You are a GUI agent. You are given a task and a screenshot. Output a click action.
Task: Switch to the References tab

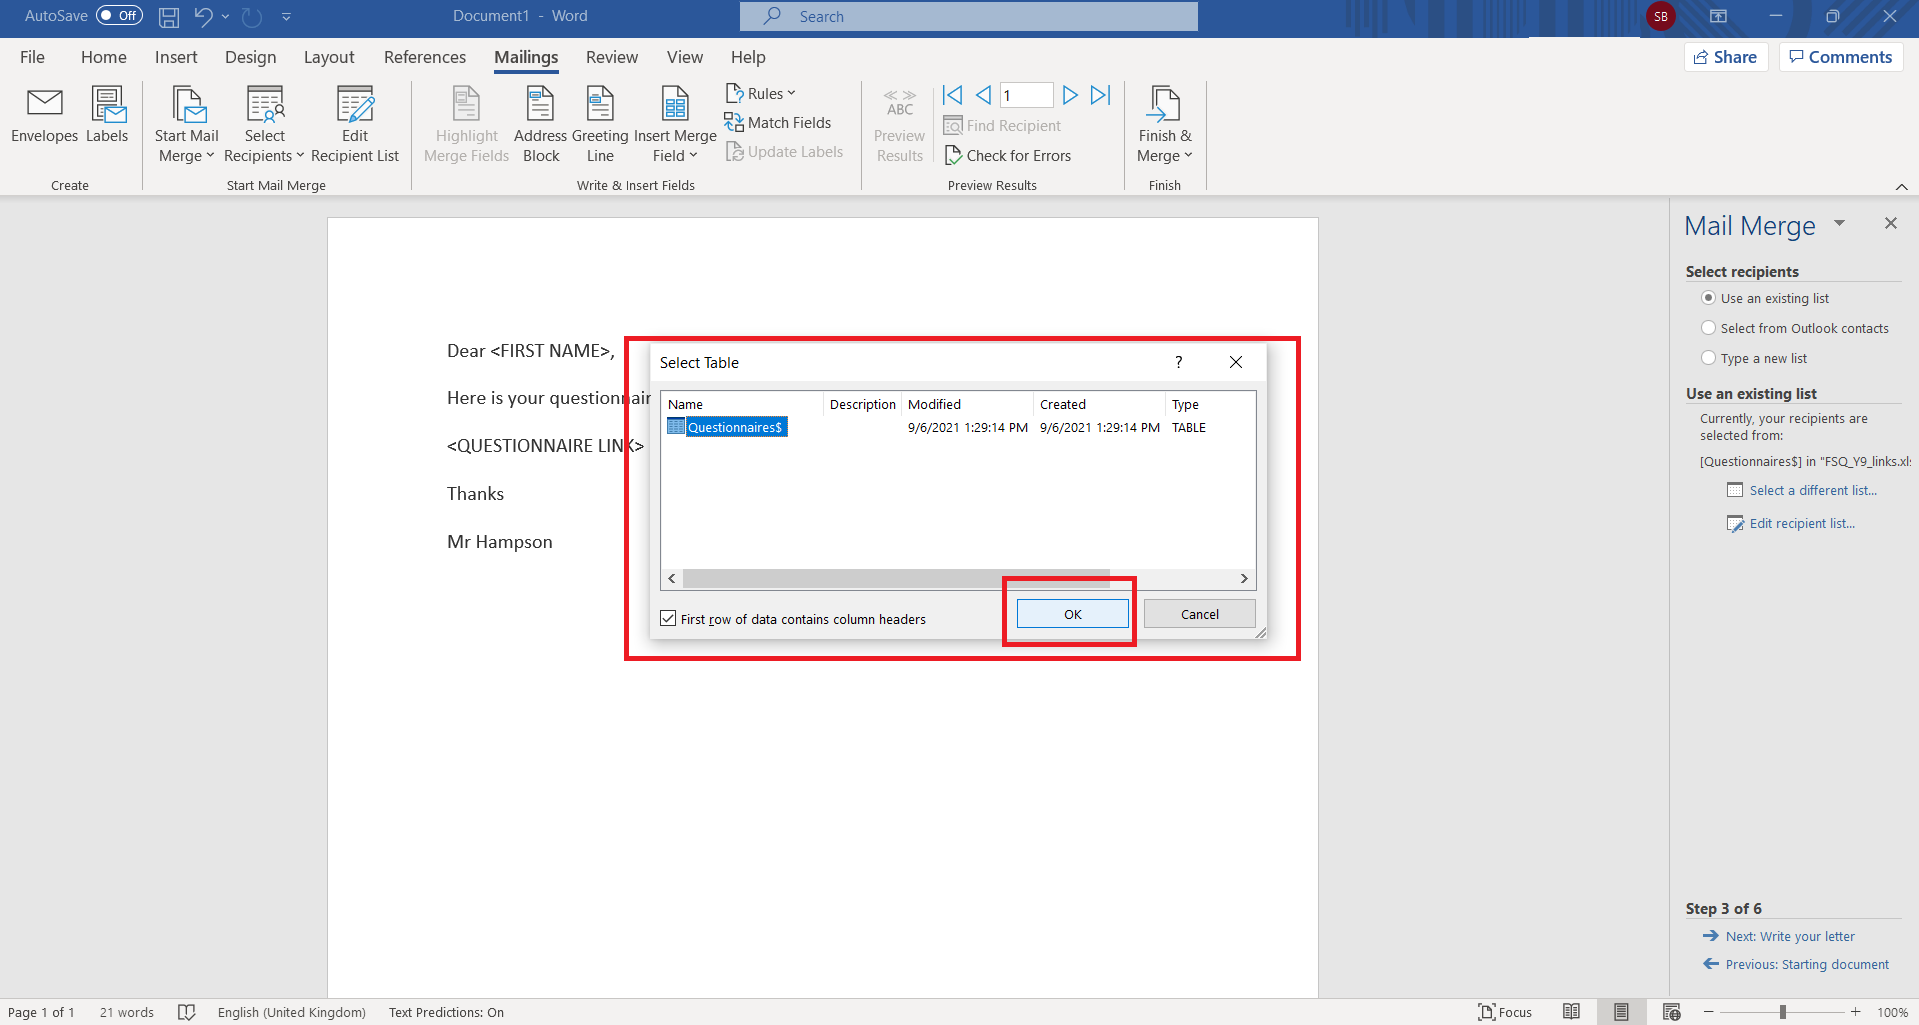[424, 58]
